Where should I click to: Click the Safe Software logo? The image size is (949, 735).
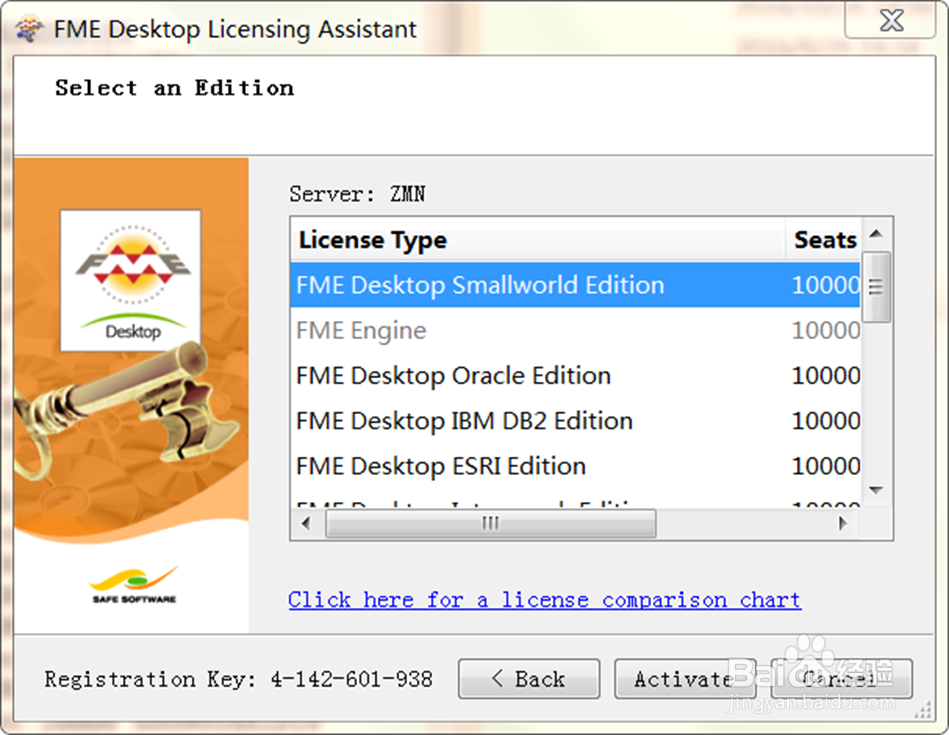[134, 584]
